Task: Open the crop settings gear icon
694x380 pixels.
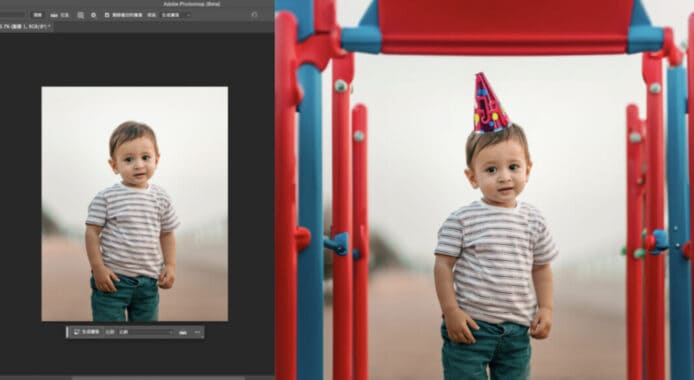Action: pos(93,15)
